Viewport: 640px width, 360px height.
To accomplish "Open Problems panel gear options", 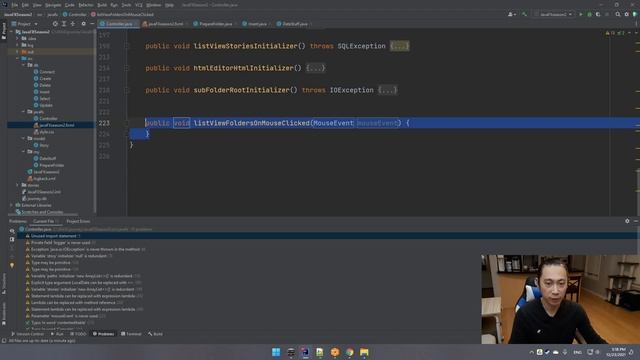I will pyautogui.click(x=627, y=221).
